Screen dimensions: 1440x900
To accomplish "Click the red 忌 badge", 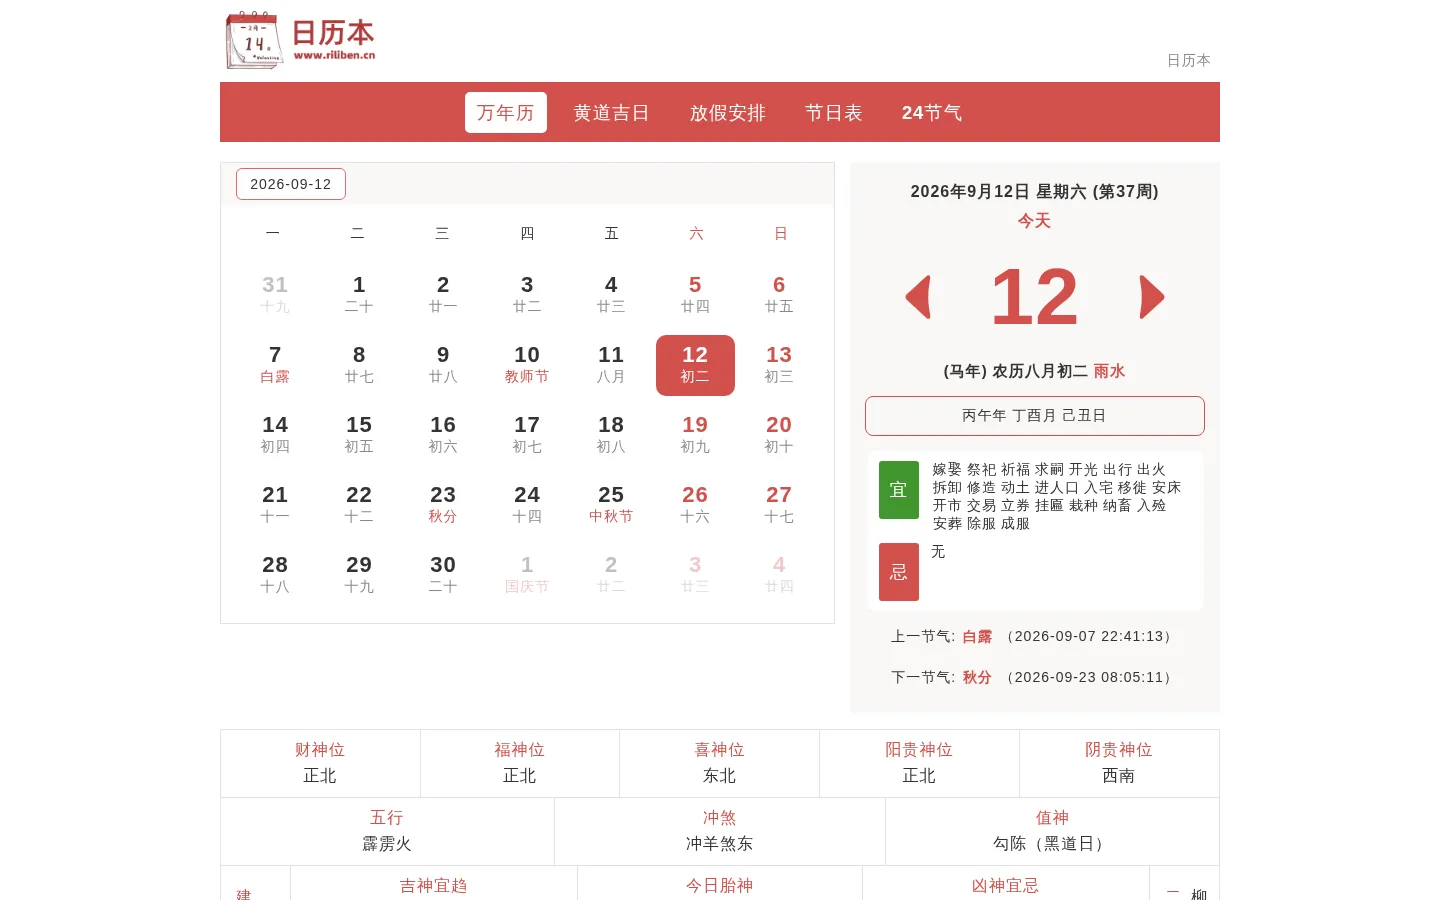I will 898,572.
